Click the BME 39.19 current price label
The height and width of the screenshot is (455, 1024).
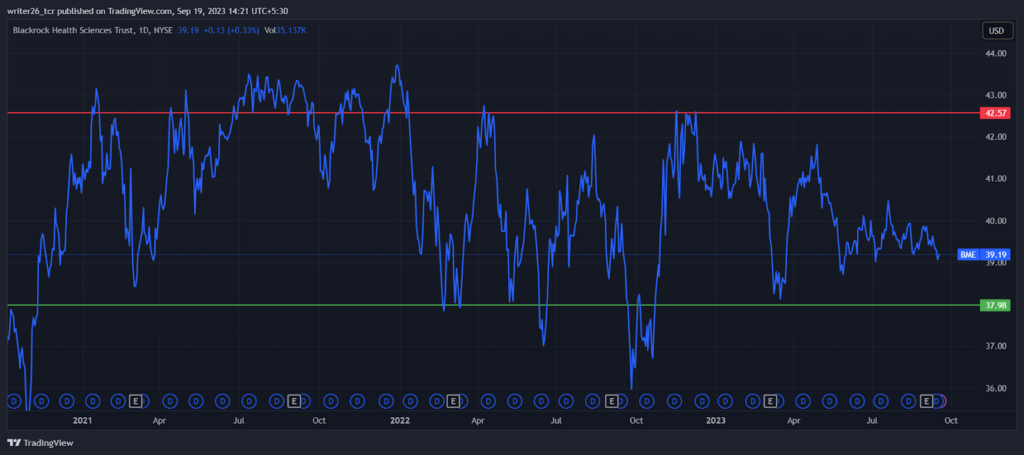pyautogui.click(x=984, y=255)
